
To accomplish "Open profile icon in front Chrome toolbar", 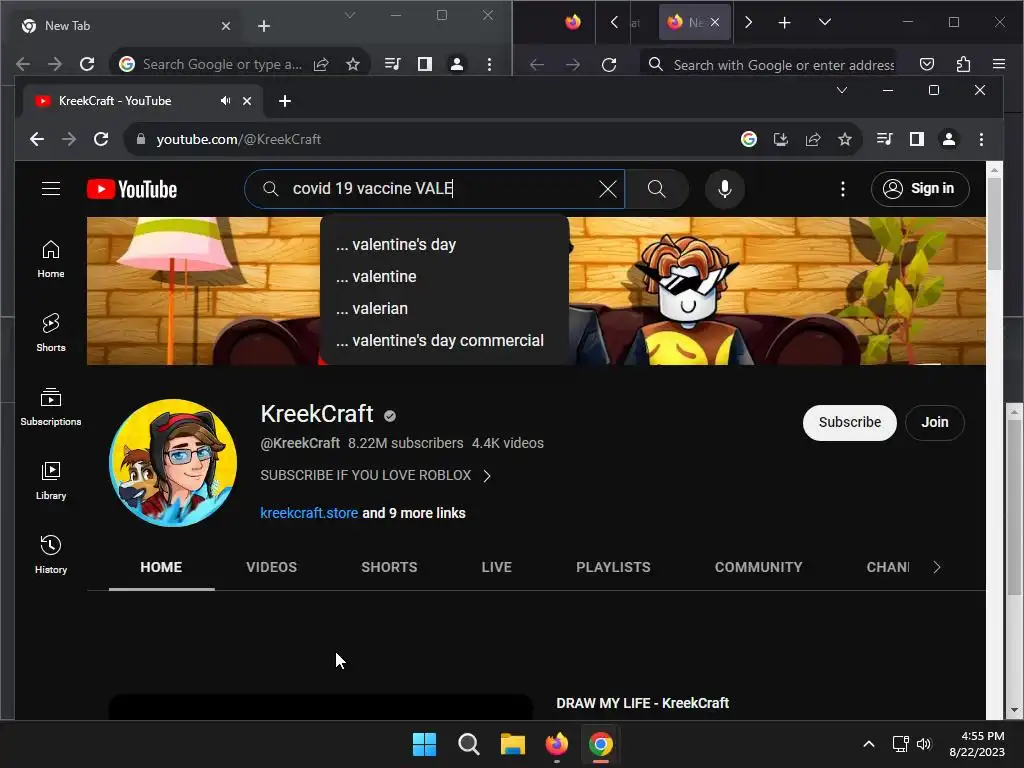I will click(948, 139).
